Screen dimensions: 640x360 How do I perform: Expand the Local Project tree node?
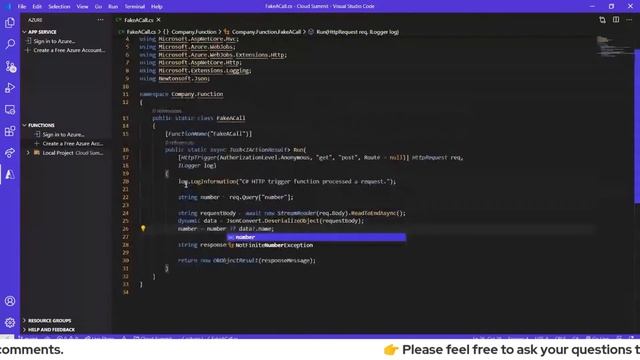(x=29, y=153)
